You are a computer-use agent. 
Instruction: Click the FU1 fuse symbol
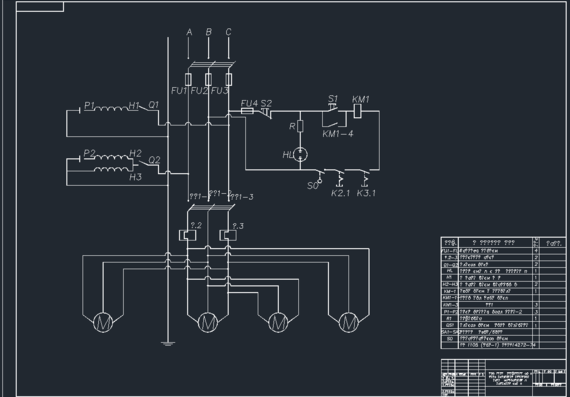coord(188,79)
